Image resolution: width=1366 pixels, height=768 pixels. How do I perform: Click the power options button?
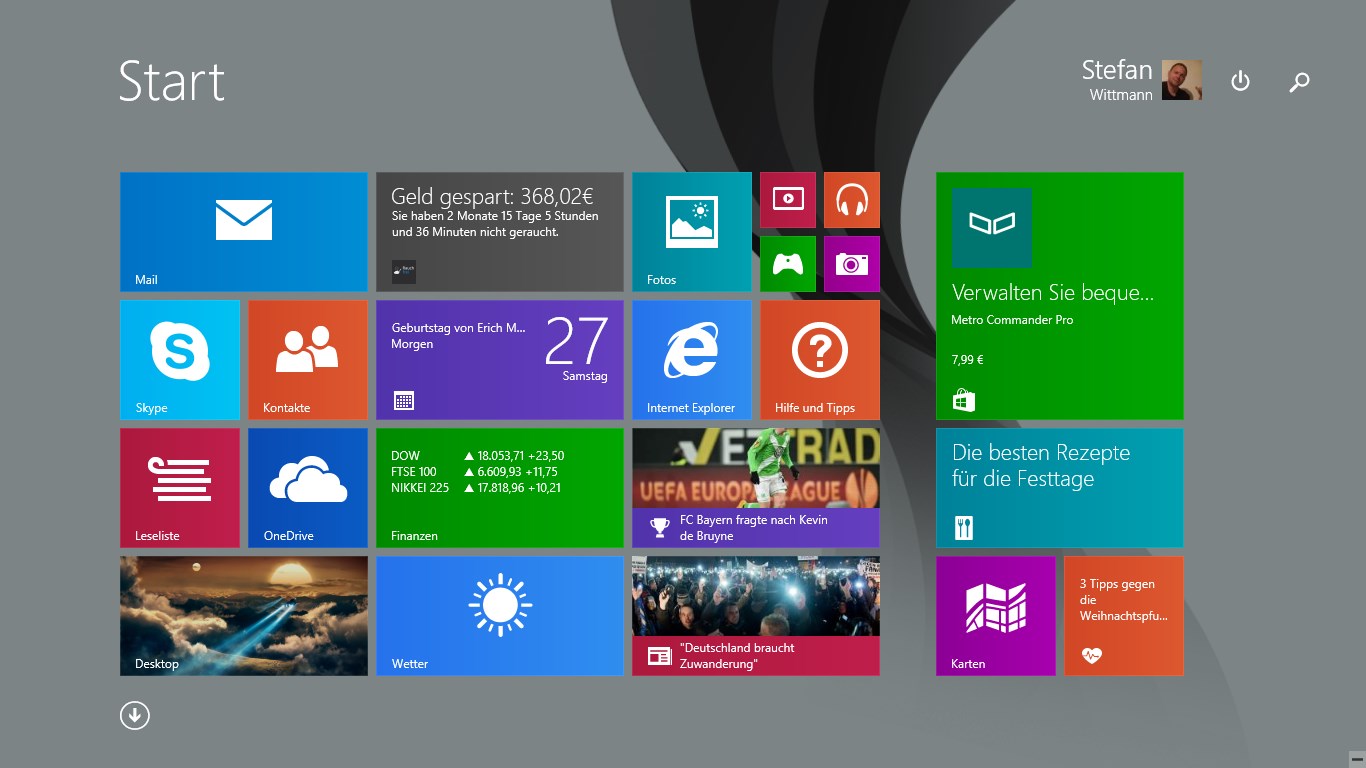tap(1240, 81)
